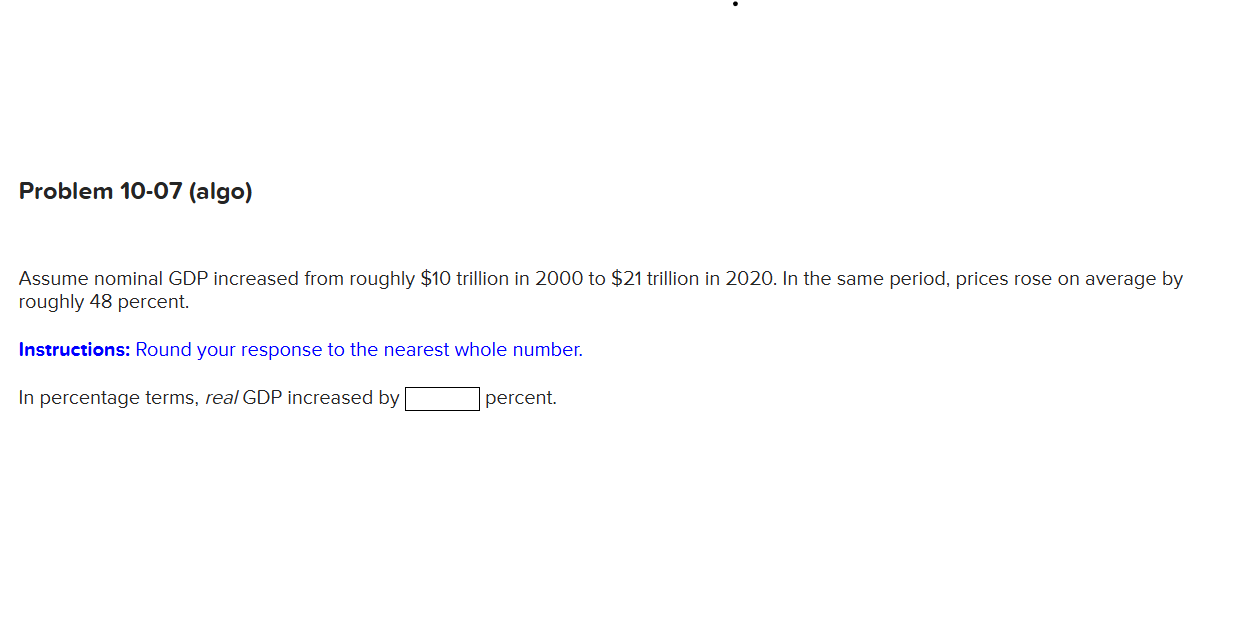The image size is (1236, 629).
Task: Click inside the box before the word percent
Action: [x=441, y=398]
